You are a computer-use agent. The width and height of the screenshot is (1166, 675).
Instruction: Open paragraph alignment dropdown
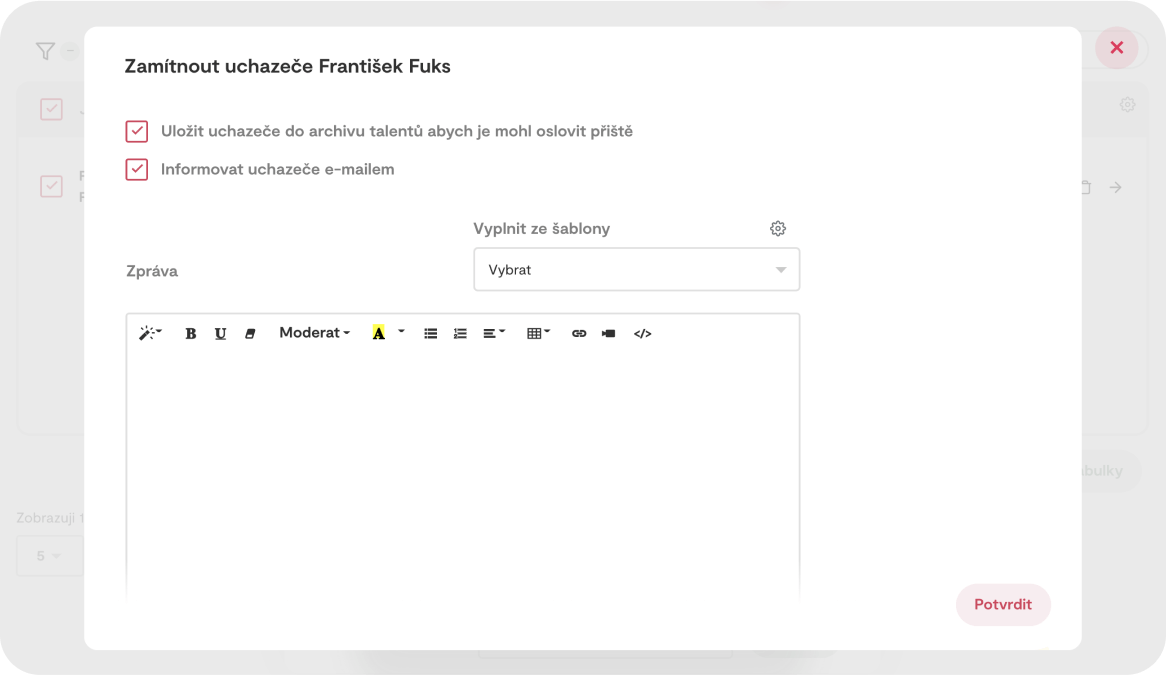(x=494, y=334)
